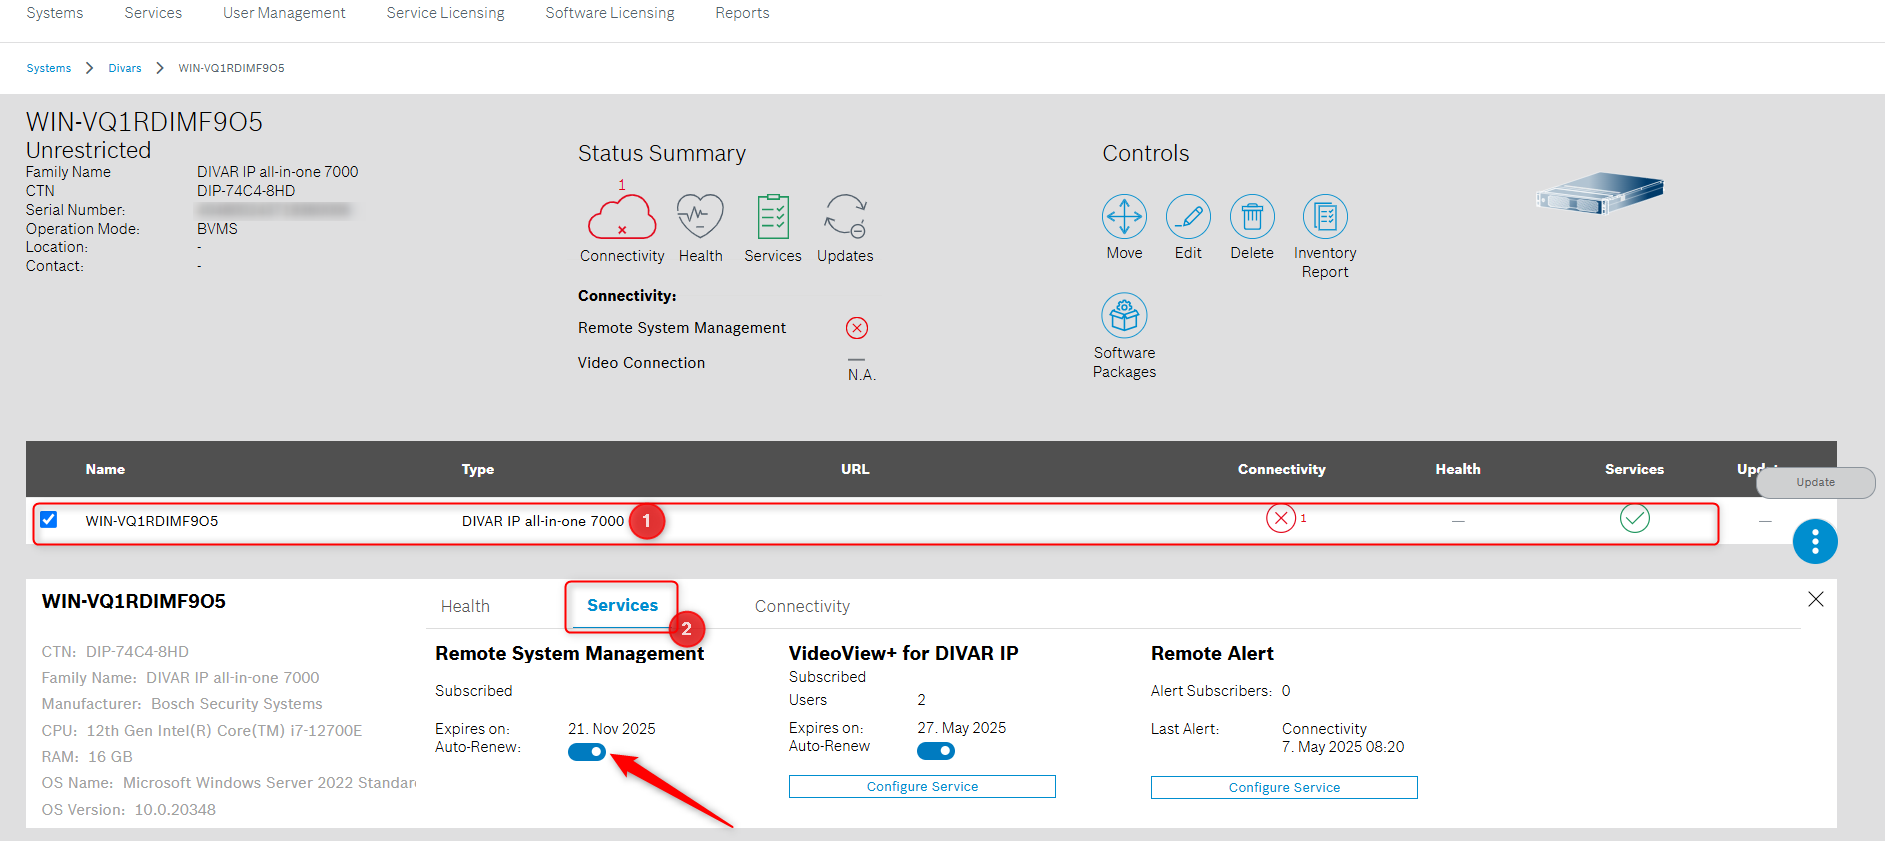The width and height of the screenshot is (1885, 841).
Task: Toggle Auto-Renew for Remote System Management
Action: tap(587, 752)
